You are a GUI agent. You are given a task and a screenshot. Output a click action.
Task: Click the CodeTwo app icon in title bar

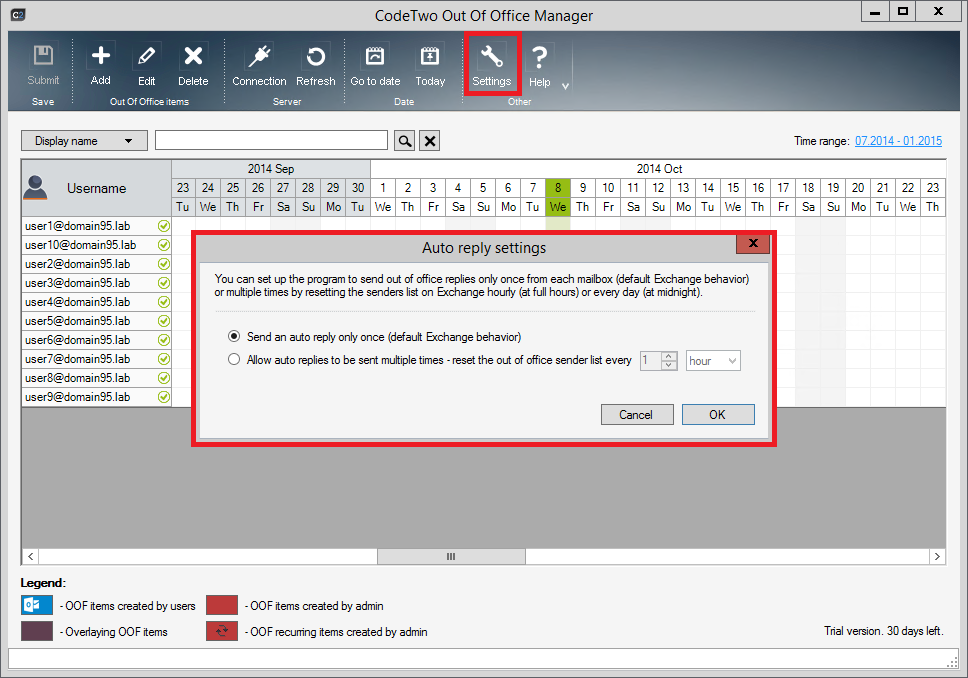tap(17, 14)
